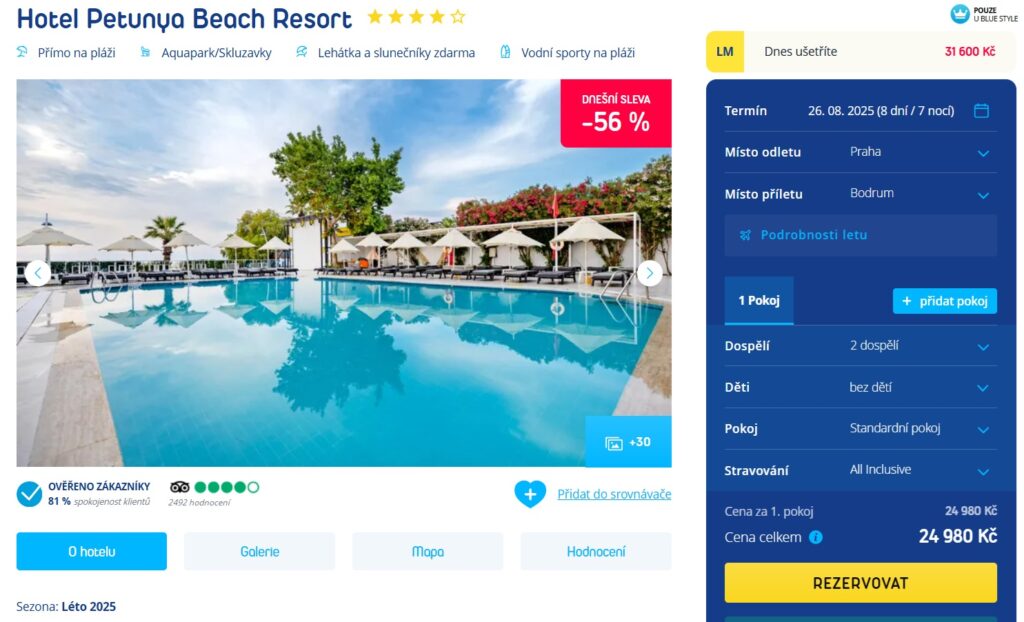Viewport: 1024px width, 622px height.
Task: Click the yellow REZERVOVAT button
Action: click(x=860, y=583)
